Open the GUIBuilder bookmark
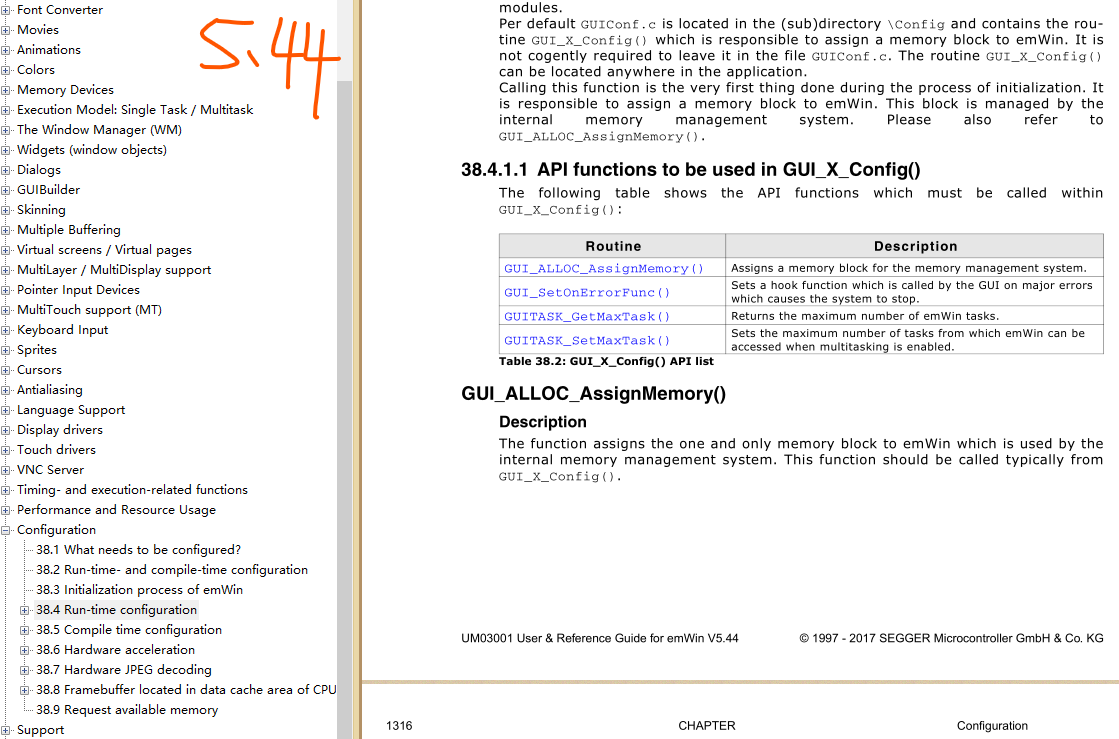 pyautogui.click(x=49, y=190)
